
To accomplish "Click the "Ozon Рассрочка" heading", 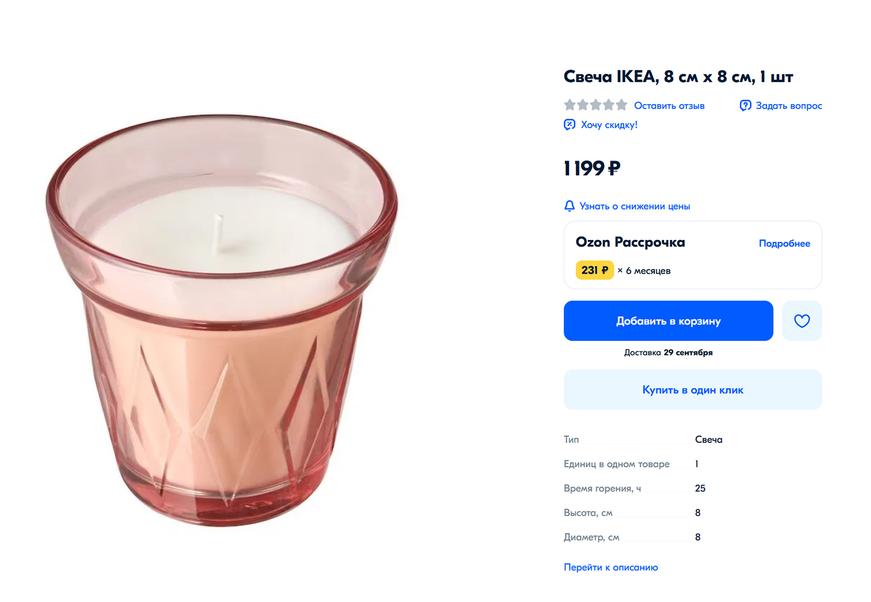I will [x=630, y=242].
